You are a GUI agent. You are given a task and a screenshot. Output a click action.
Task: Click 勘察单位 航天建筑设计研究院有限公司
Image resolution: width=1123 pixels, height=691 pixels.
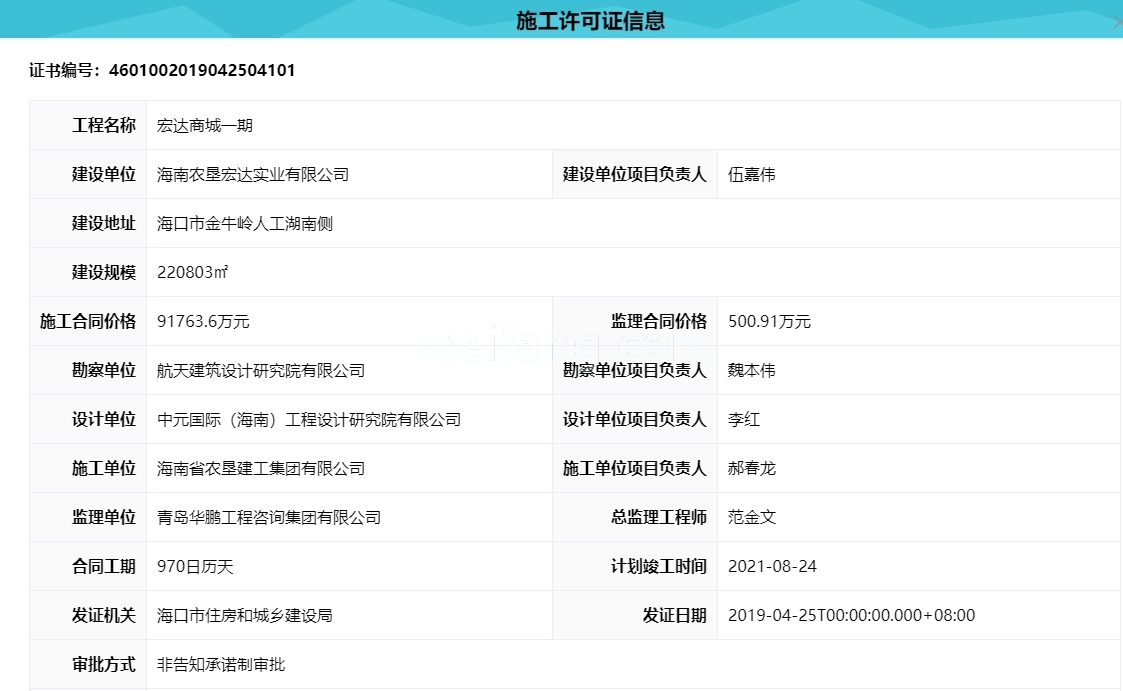(x=261, y=370)
